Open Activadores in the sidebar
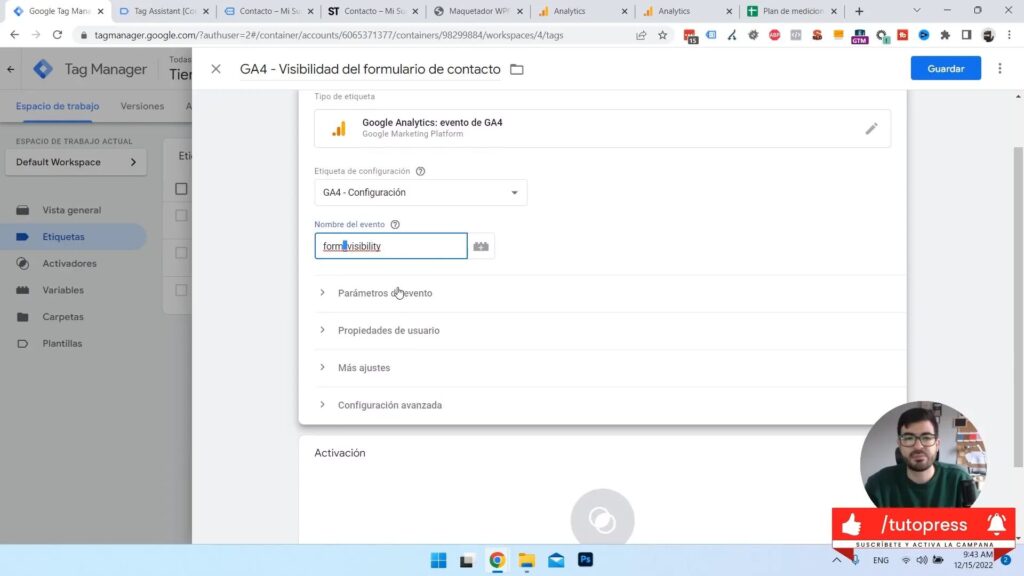 pyautogui.click(x=69, y=263)
